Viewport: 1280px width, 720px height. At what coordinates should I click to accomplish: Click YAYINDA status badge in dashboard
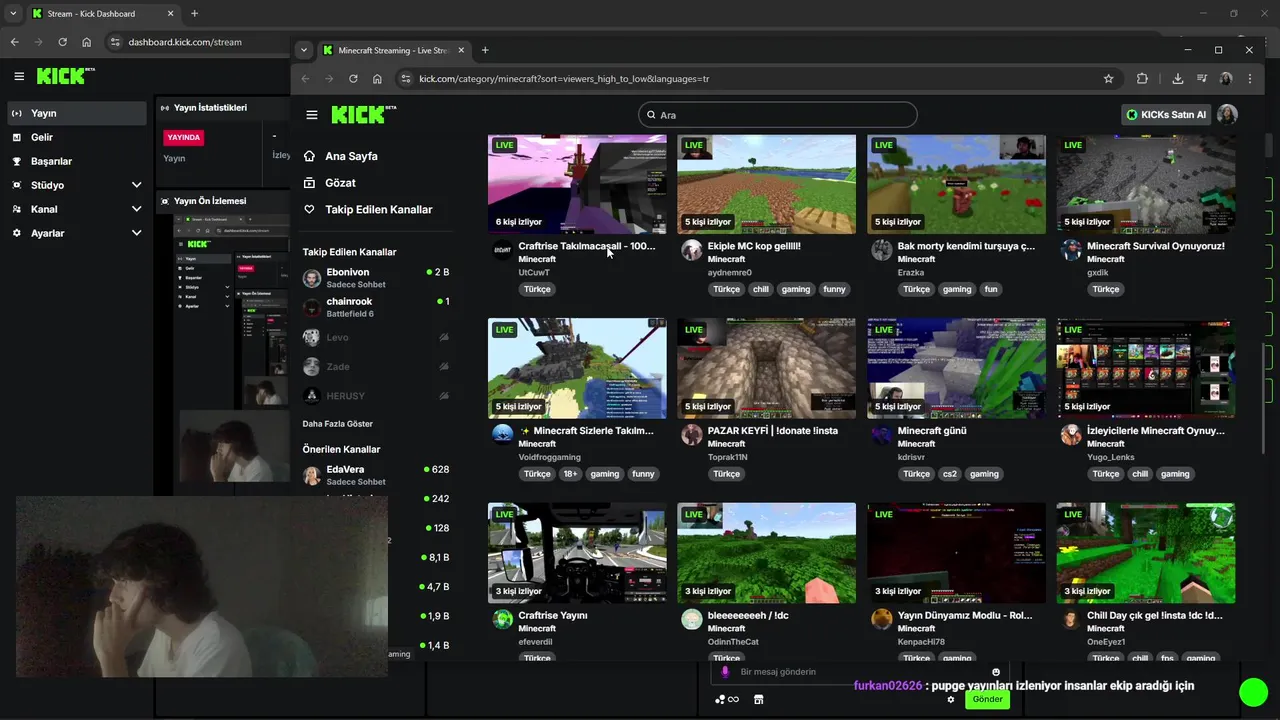coord(183,138)
